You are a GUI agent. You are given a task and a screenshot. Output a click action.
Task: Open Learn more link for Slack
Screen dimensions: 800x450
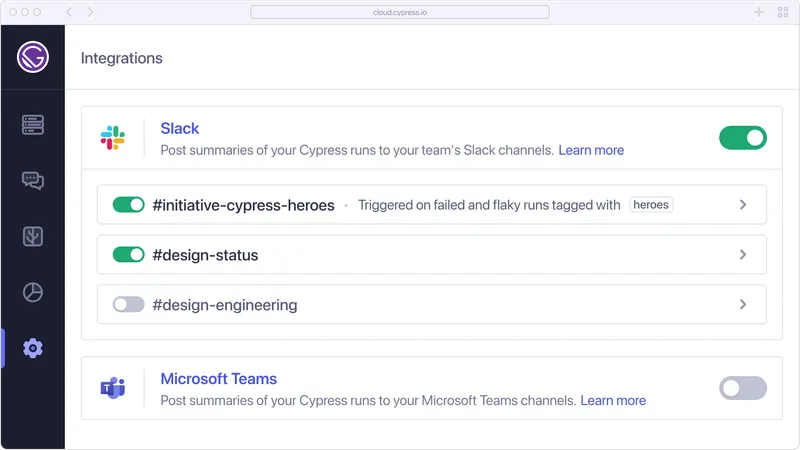coord(591,150)
